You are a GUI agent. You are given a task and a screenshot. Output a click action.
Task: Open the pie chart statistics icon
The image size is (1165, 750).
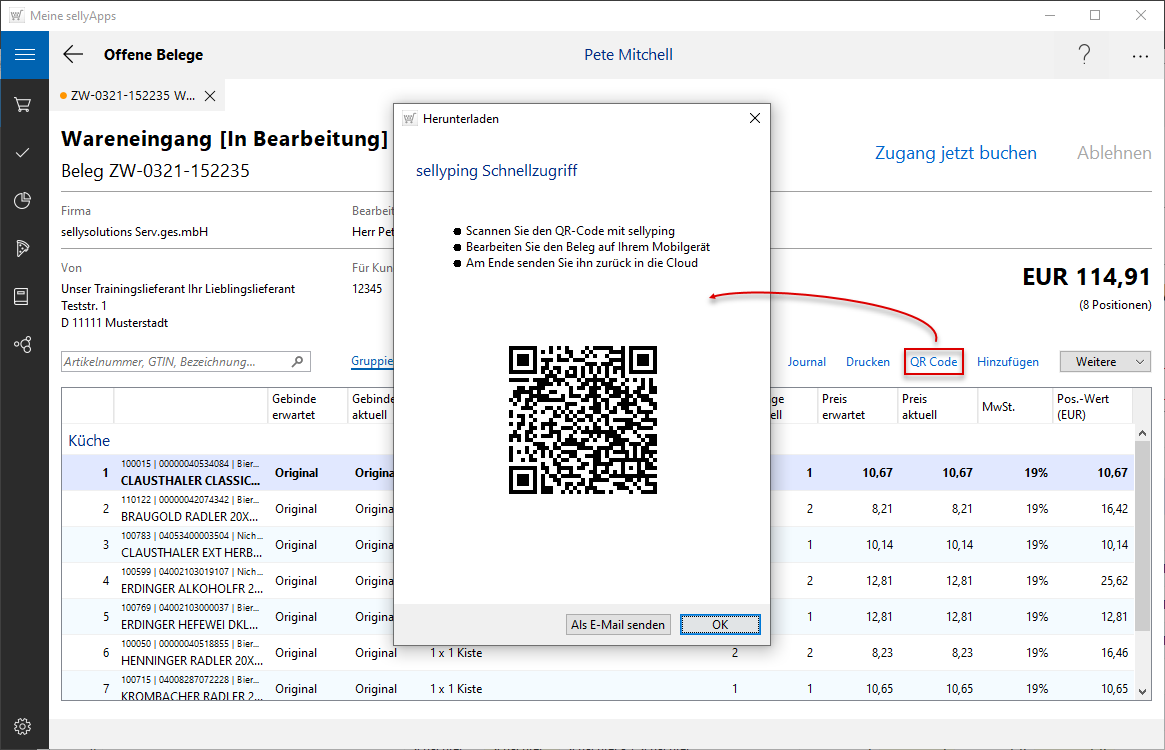pos(23,200)
